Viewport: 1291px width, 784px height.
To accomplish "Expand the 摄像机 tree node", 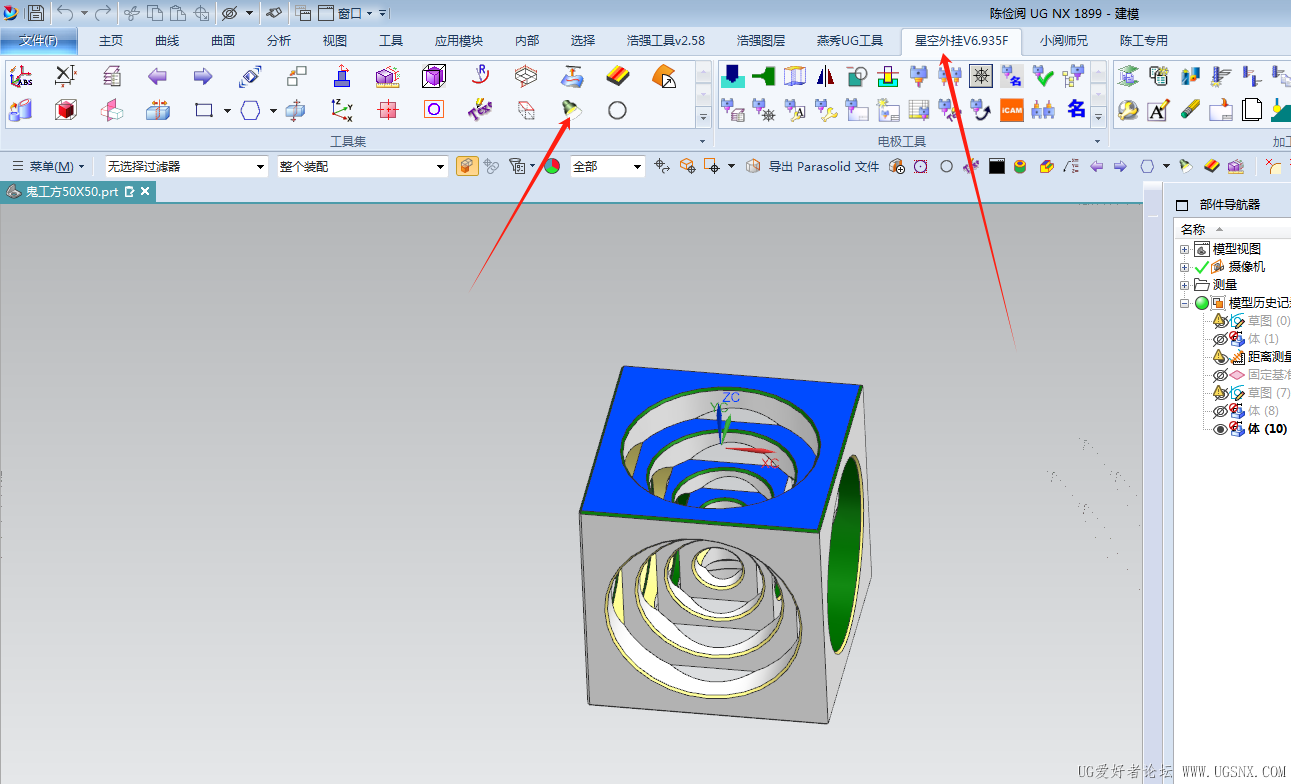I will (1185, 267).
